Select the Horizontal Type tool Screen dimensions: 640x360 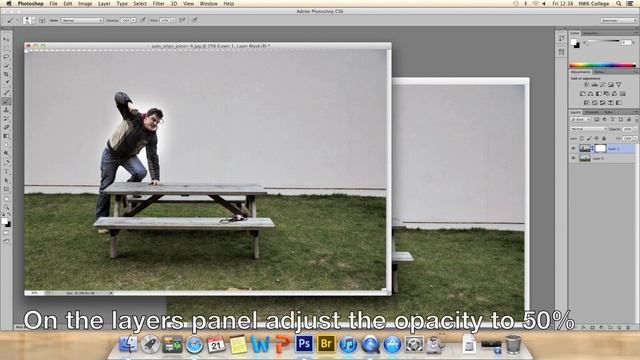6,171
